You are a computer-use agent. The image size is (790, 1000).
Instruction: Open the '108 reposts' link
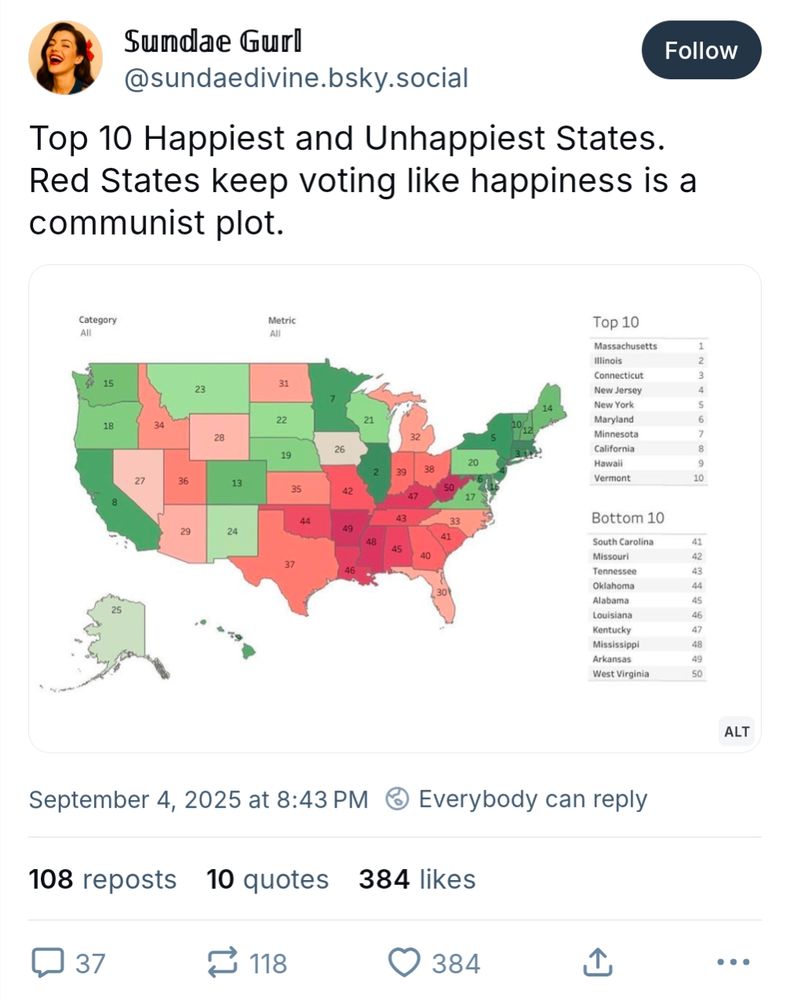pos(103,880)
